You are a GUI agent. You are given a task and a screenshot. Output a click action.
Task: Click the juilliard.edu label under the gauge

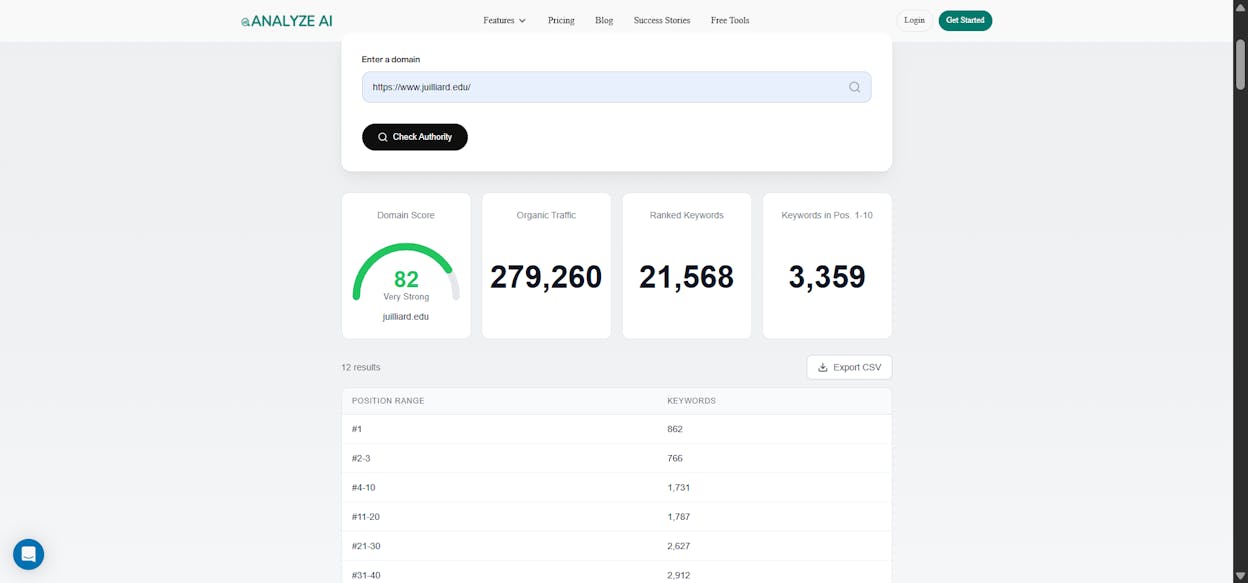coord(406,317)
